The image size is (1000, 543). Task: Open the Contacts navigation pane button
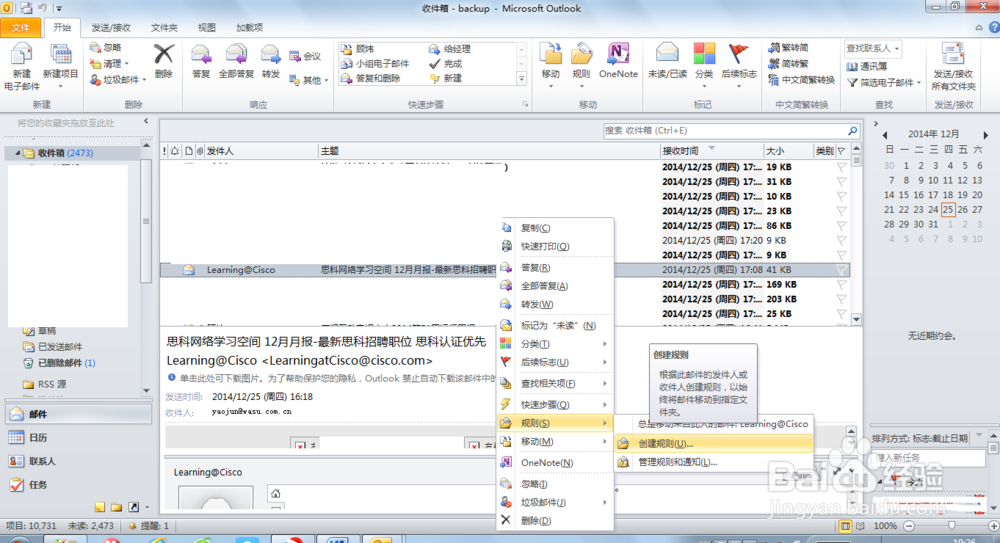(78, 461)
